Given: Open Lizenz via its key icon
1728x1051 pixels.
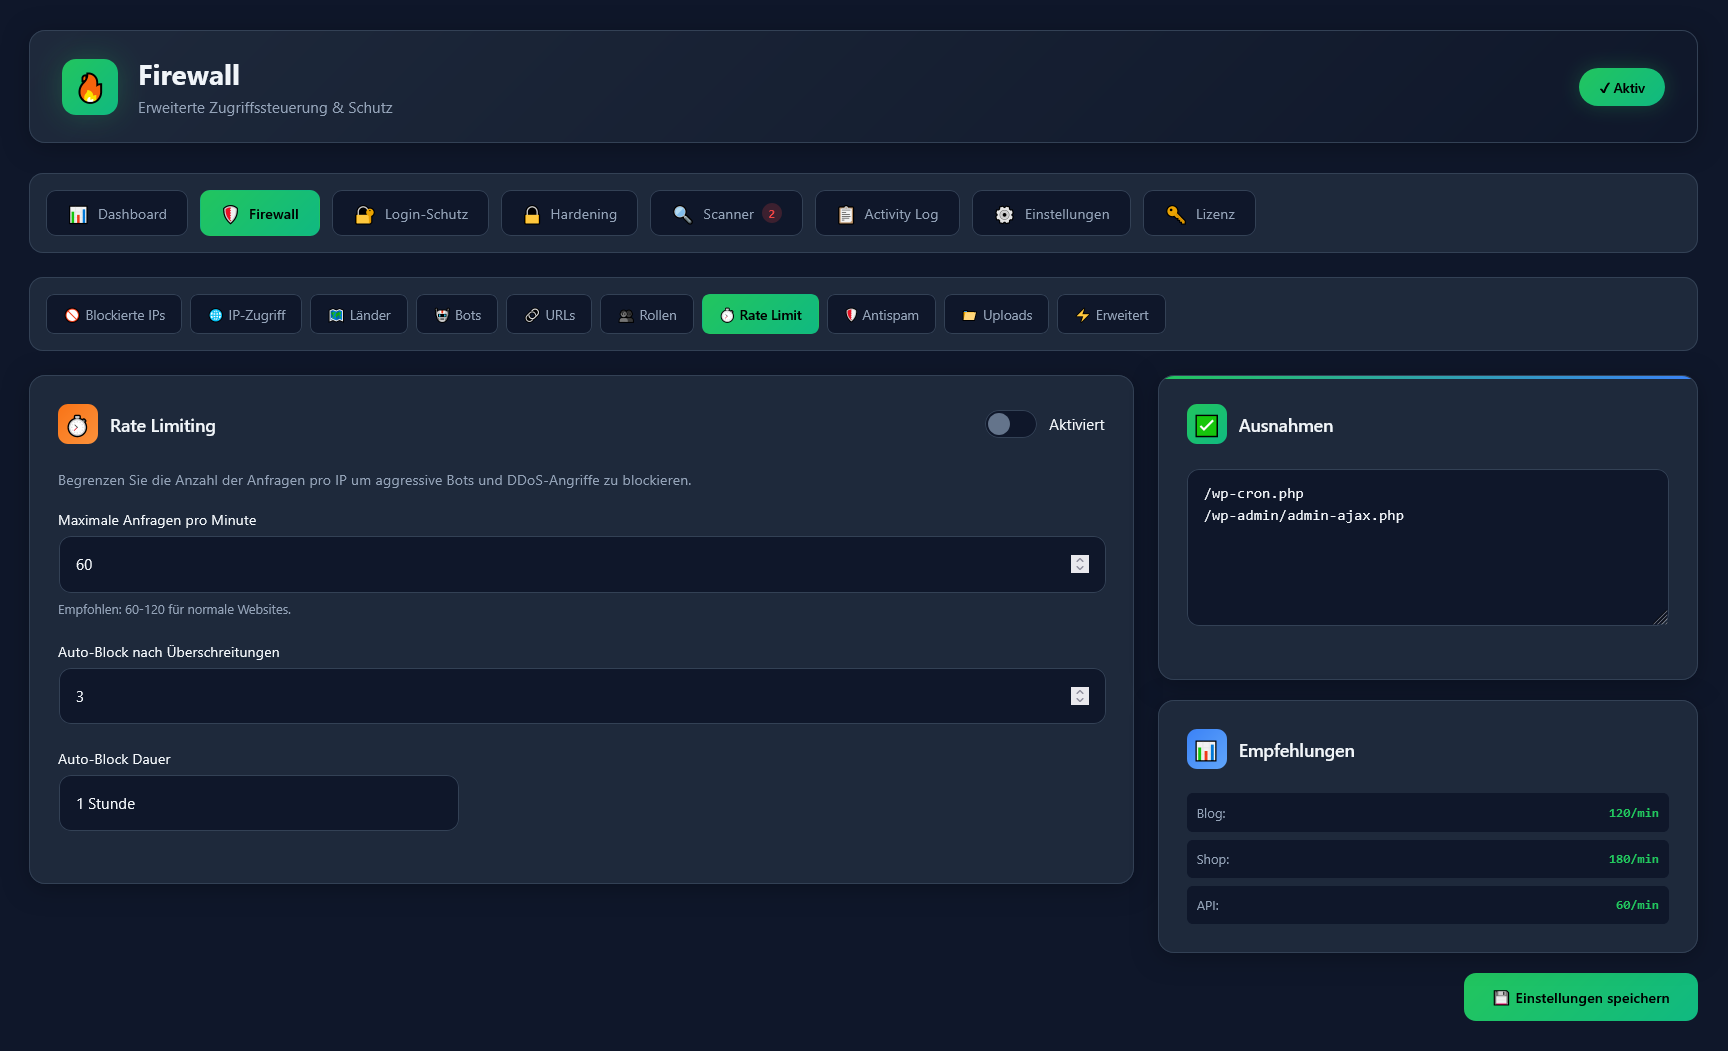Looking at the screenshot, I should (x=1175, y=214).
